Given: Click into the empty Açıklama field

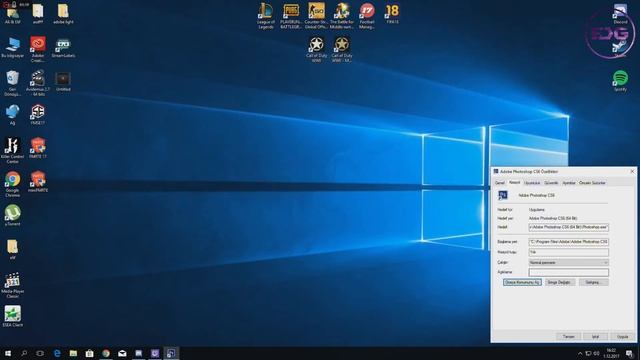Looking at the screenshot, I should coord(569,272).
